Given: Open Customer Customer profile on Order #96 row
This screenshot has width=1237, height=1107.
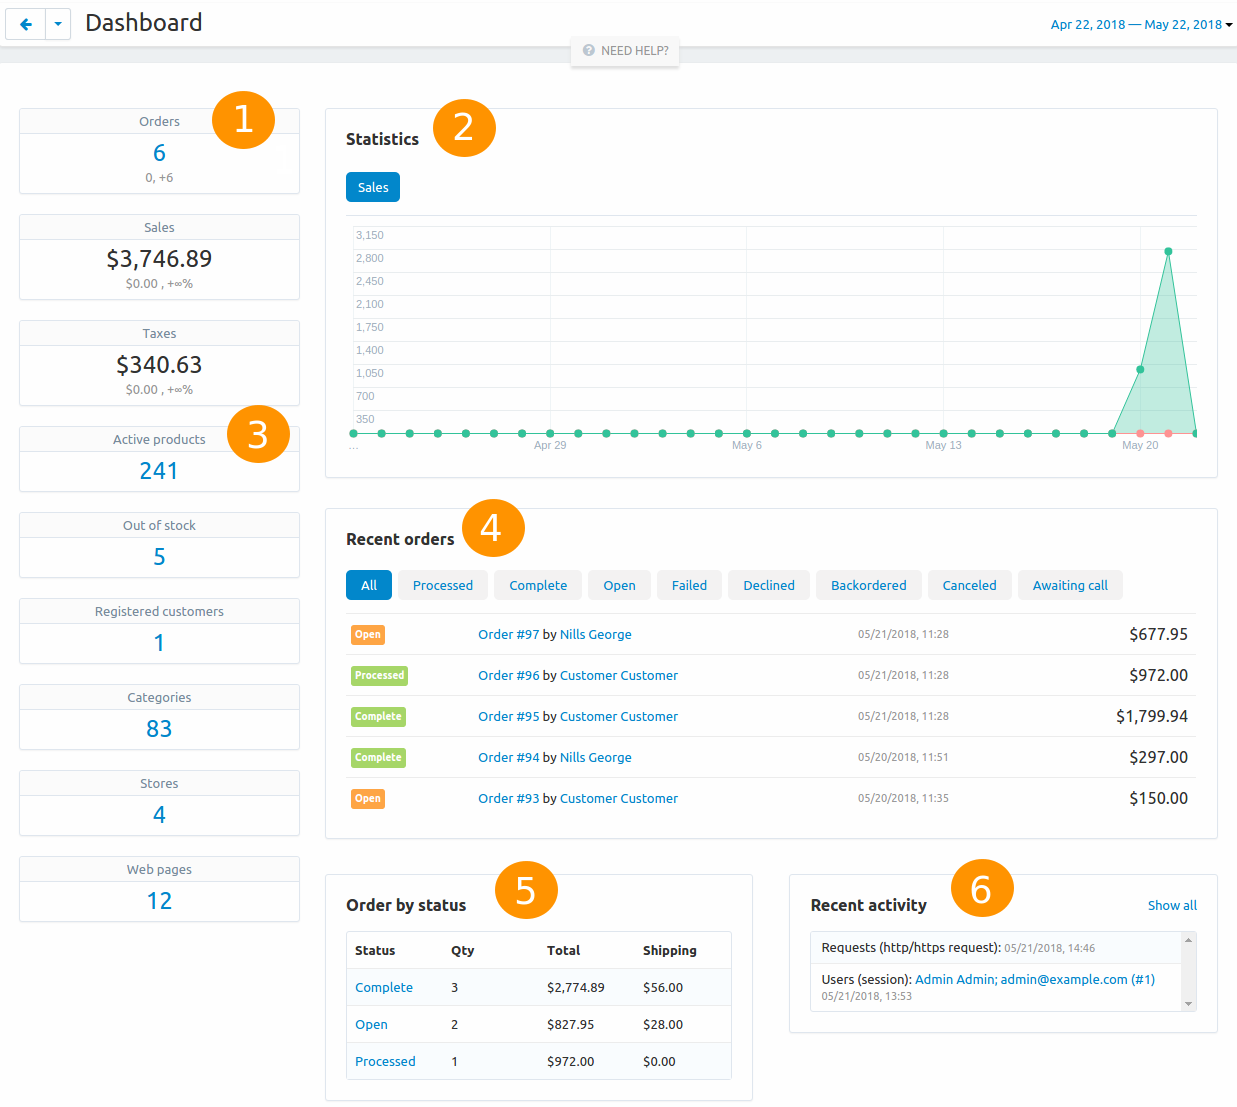Looking at the screenshot, I should point(619,675).
